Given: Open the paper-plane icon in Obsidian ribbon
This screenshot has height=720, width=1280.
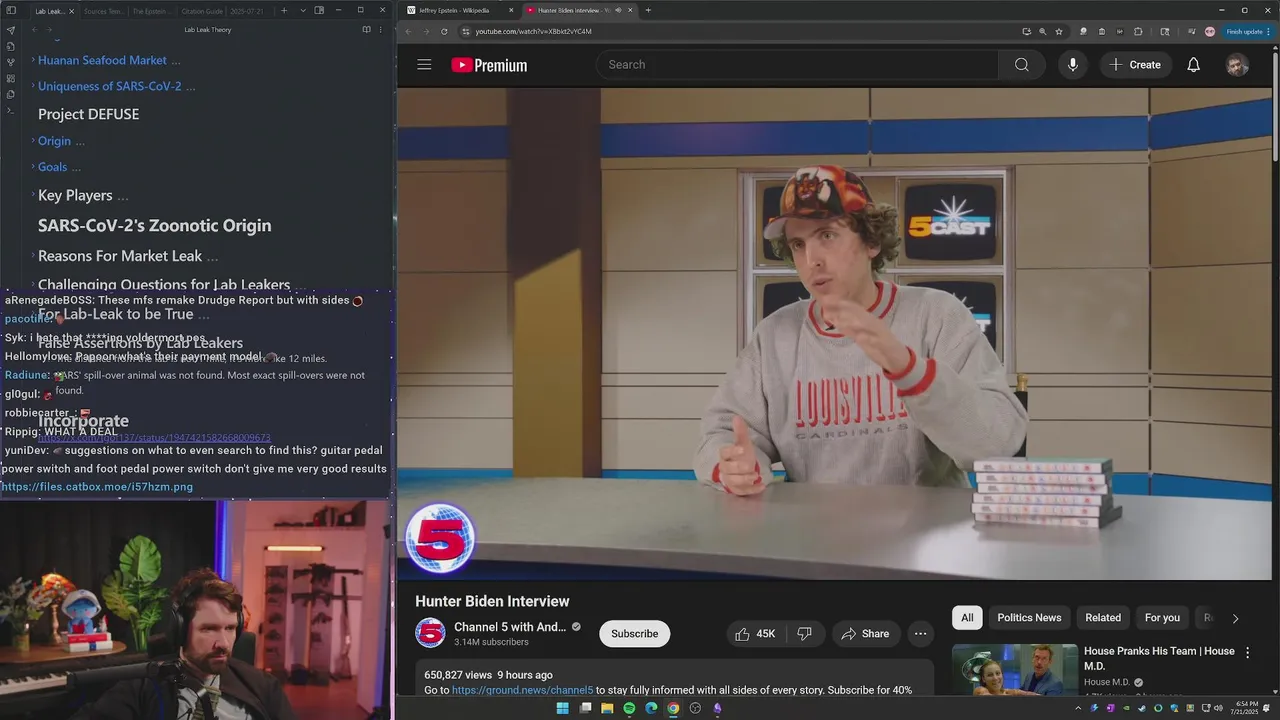Looking at the screenshot, I should tap(11, 30).
